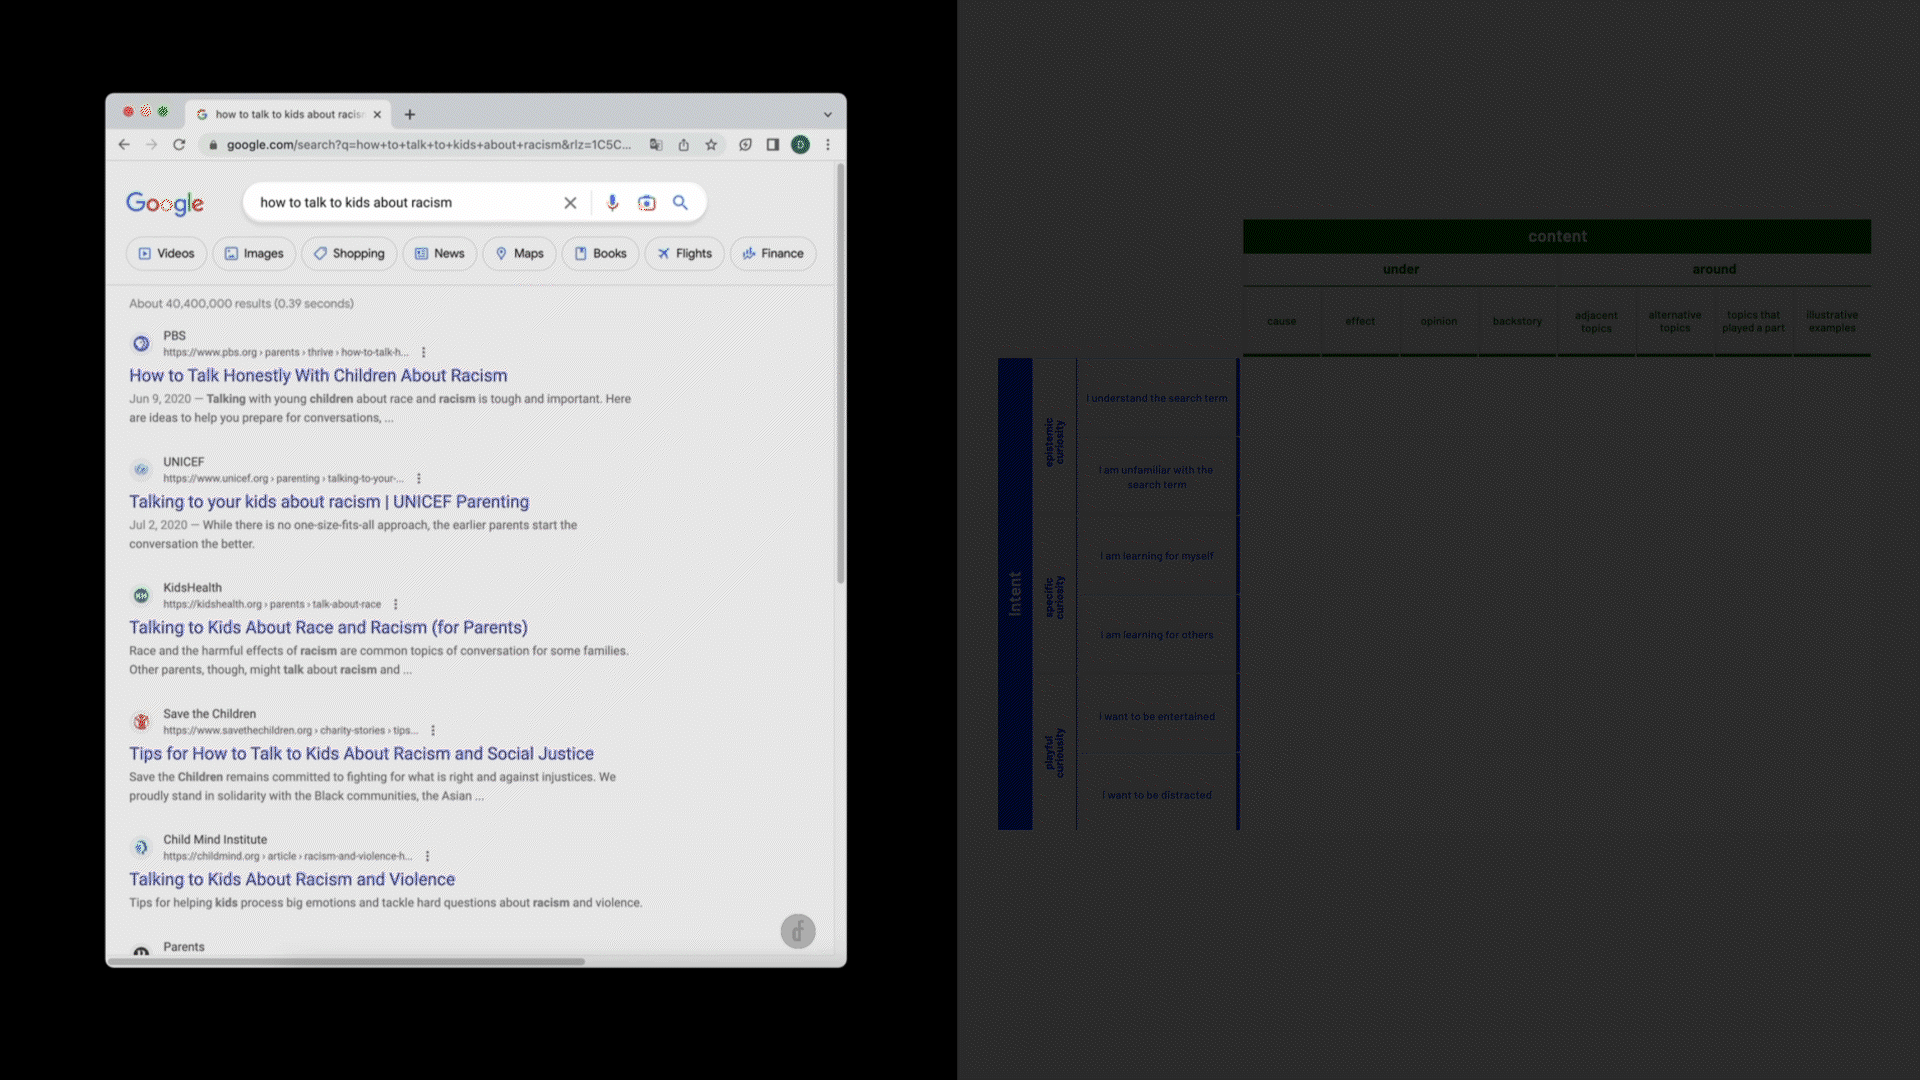The image size is (1920, 1080).
Task: Open Google Lens image search
Action: (x=647, y=203)
